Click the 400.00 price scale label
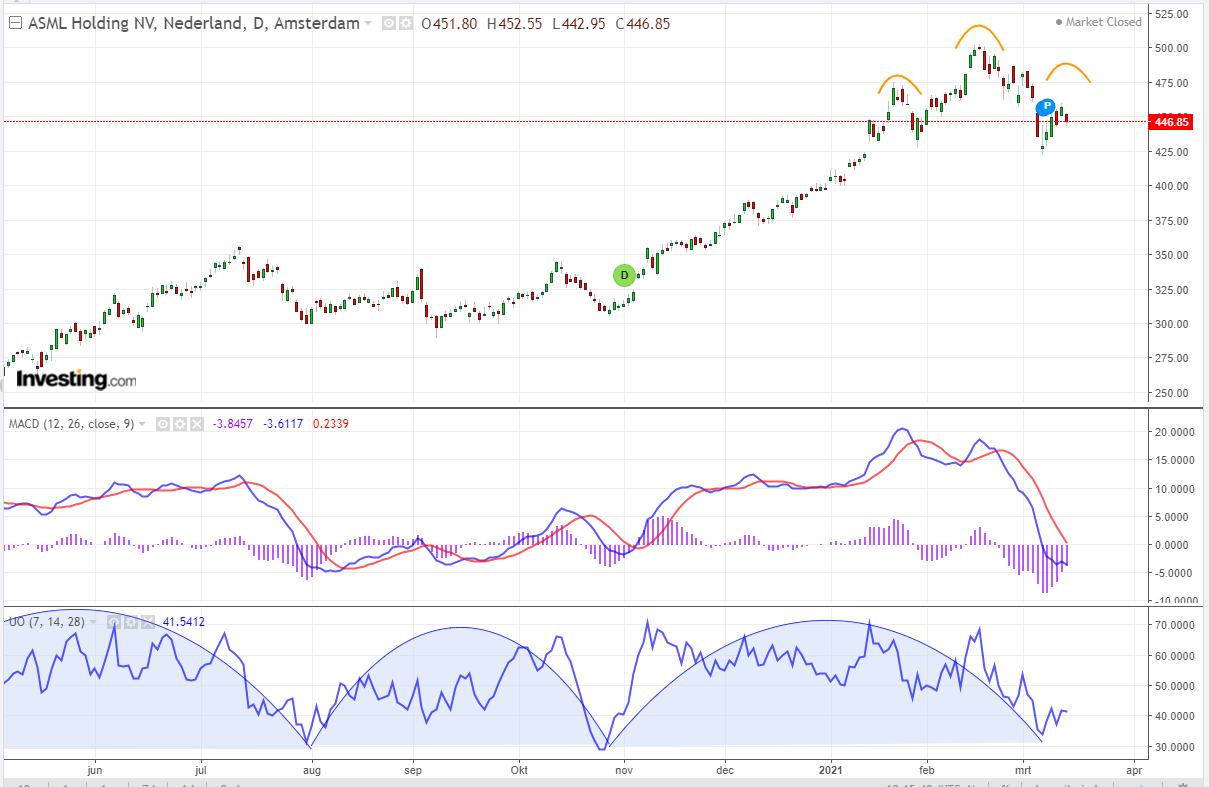The height and width of the screenshot is (787, 1209). pos(1171,186)
